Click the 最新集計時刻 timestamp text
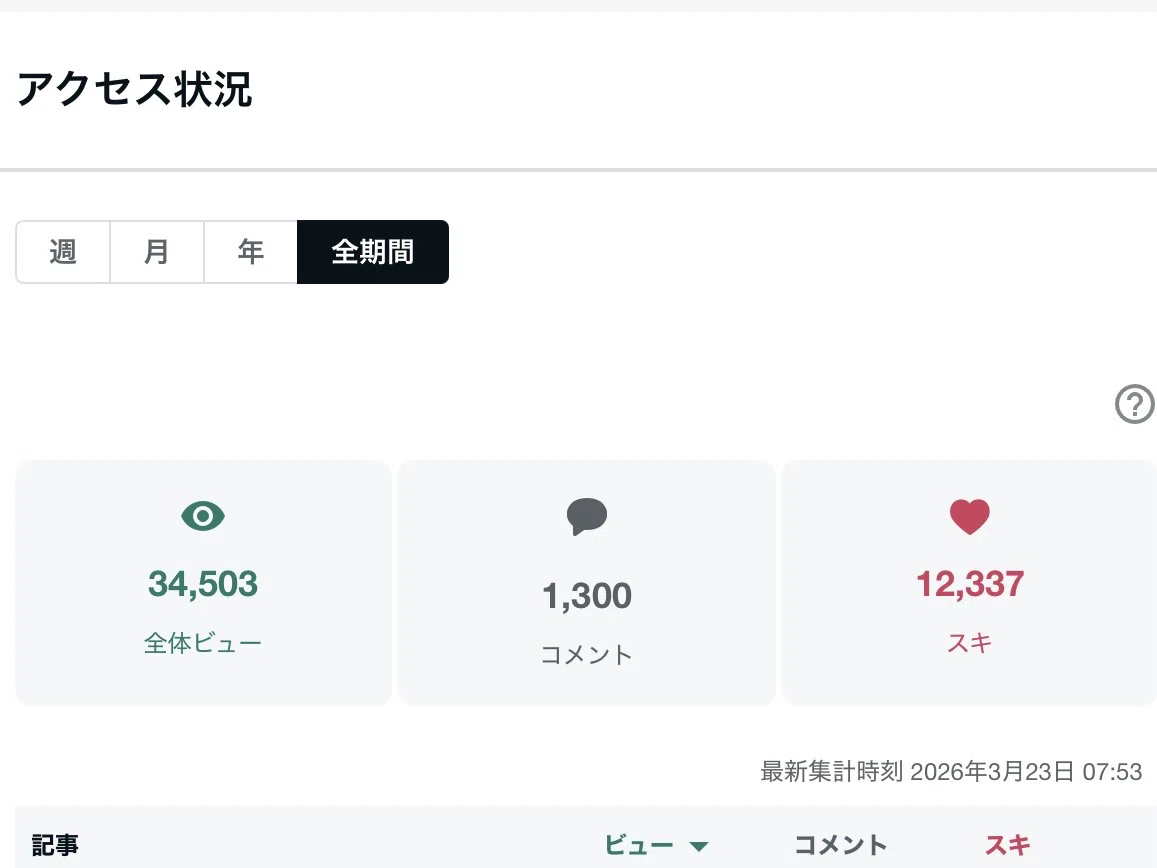 pyautogui.click(x=951, y=772)
